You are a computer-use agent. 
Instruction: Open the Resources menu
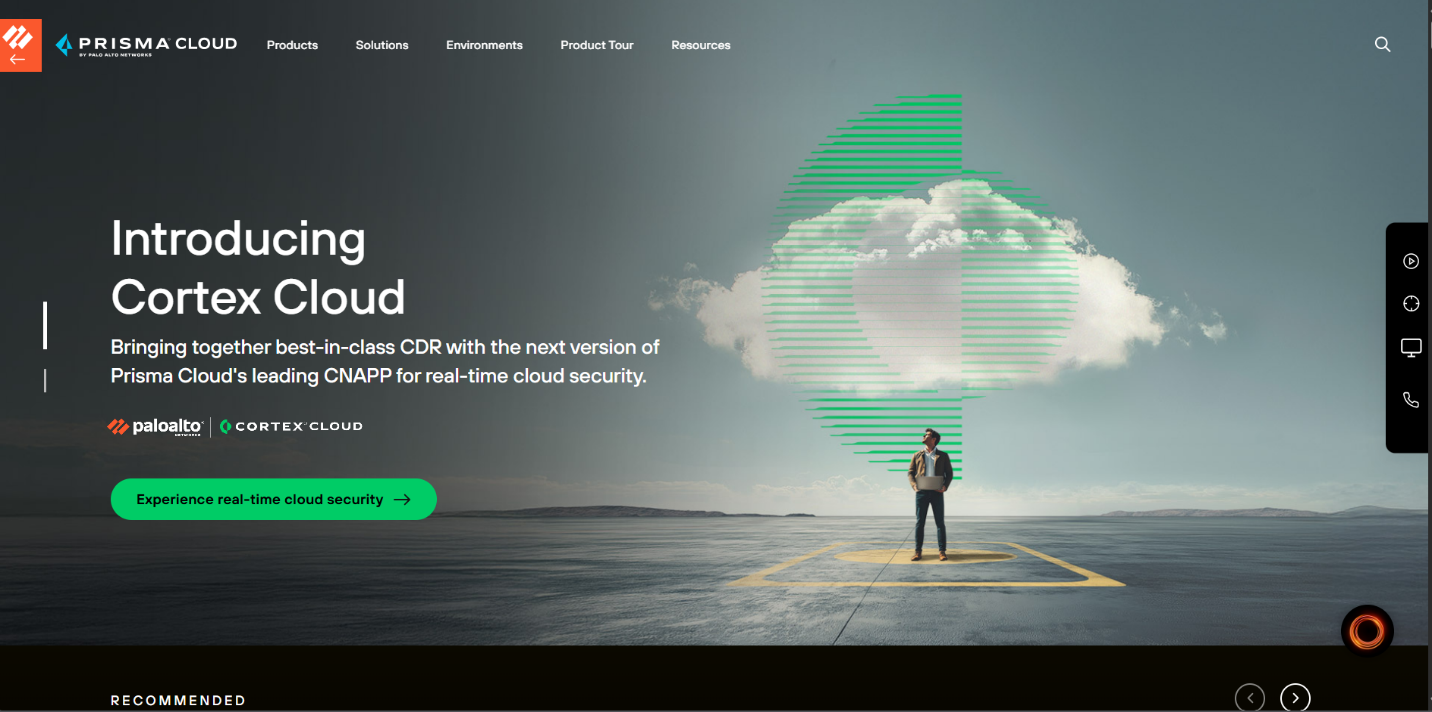(701, 45)
